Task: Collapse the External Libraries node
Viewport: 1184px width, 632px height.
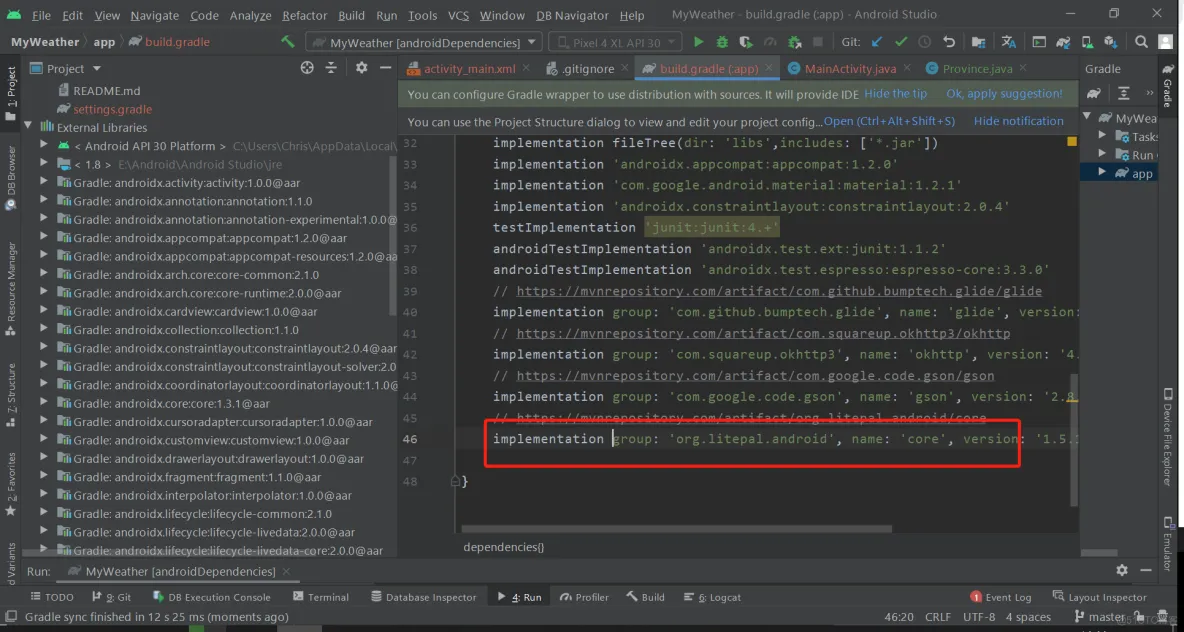Action: 29,127
